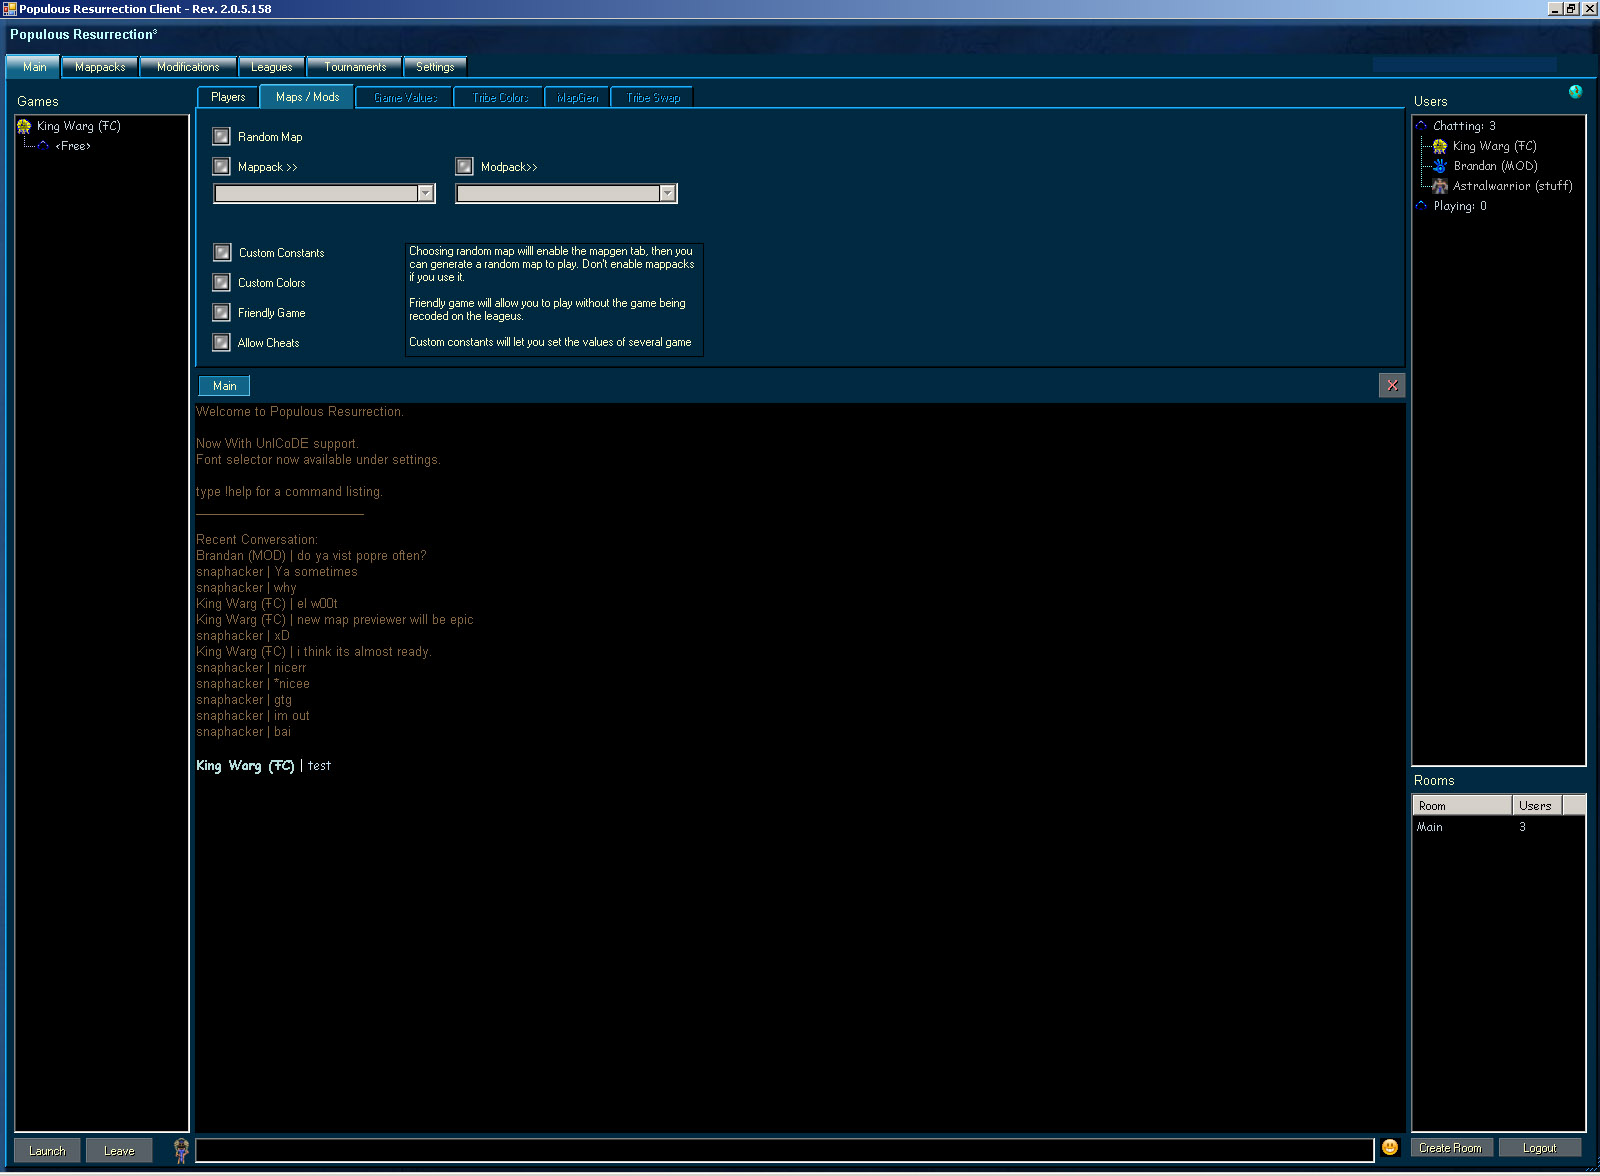Click the character avatar icon left of chat input
The image size is (1600, 1176).
(181, 1150)
